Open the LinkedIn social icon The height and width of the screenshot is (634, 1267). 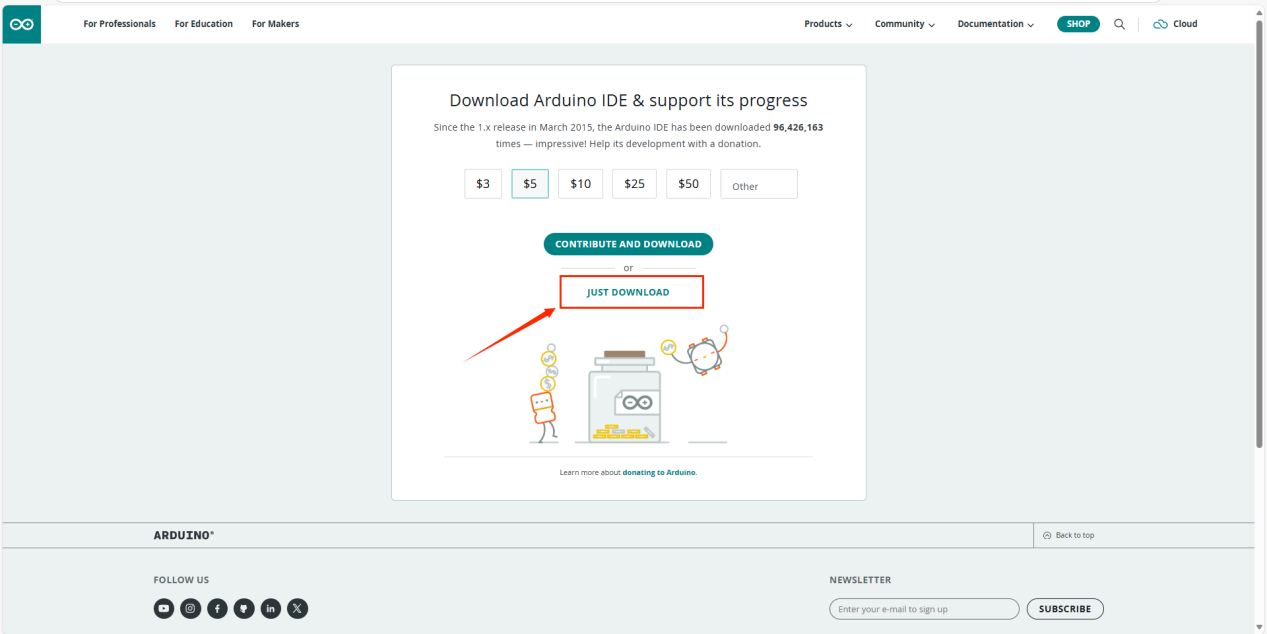point(271,608)
